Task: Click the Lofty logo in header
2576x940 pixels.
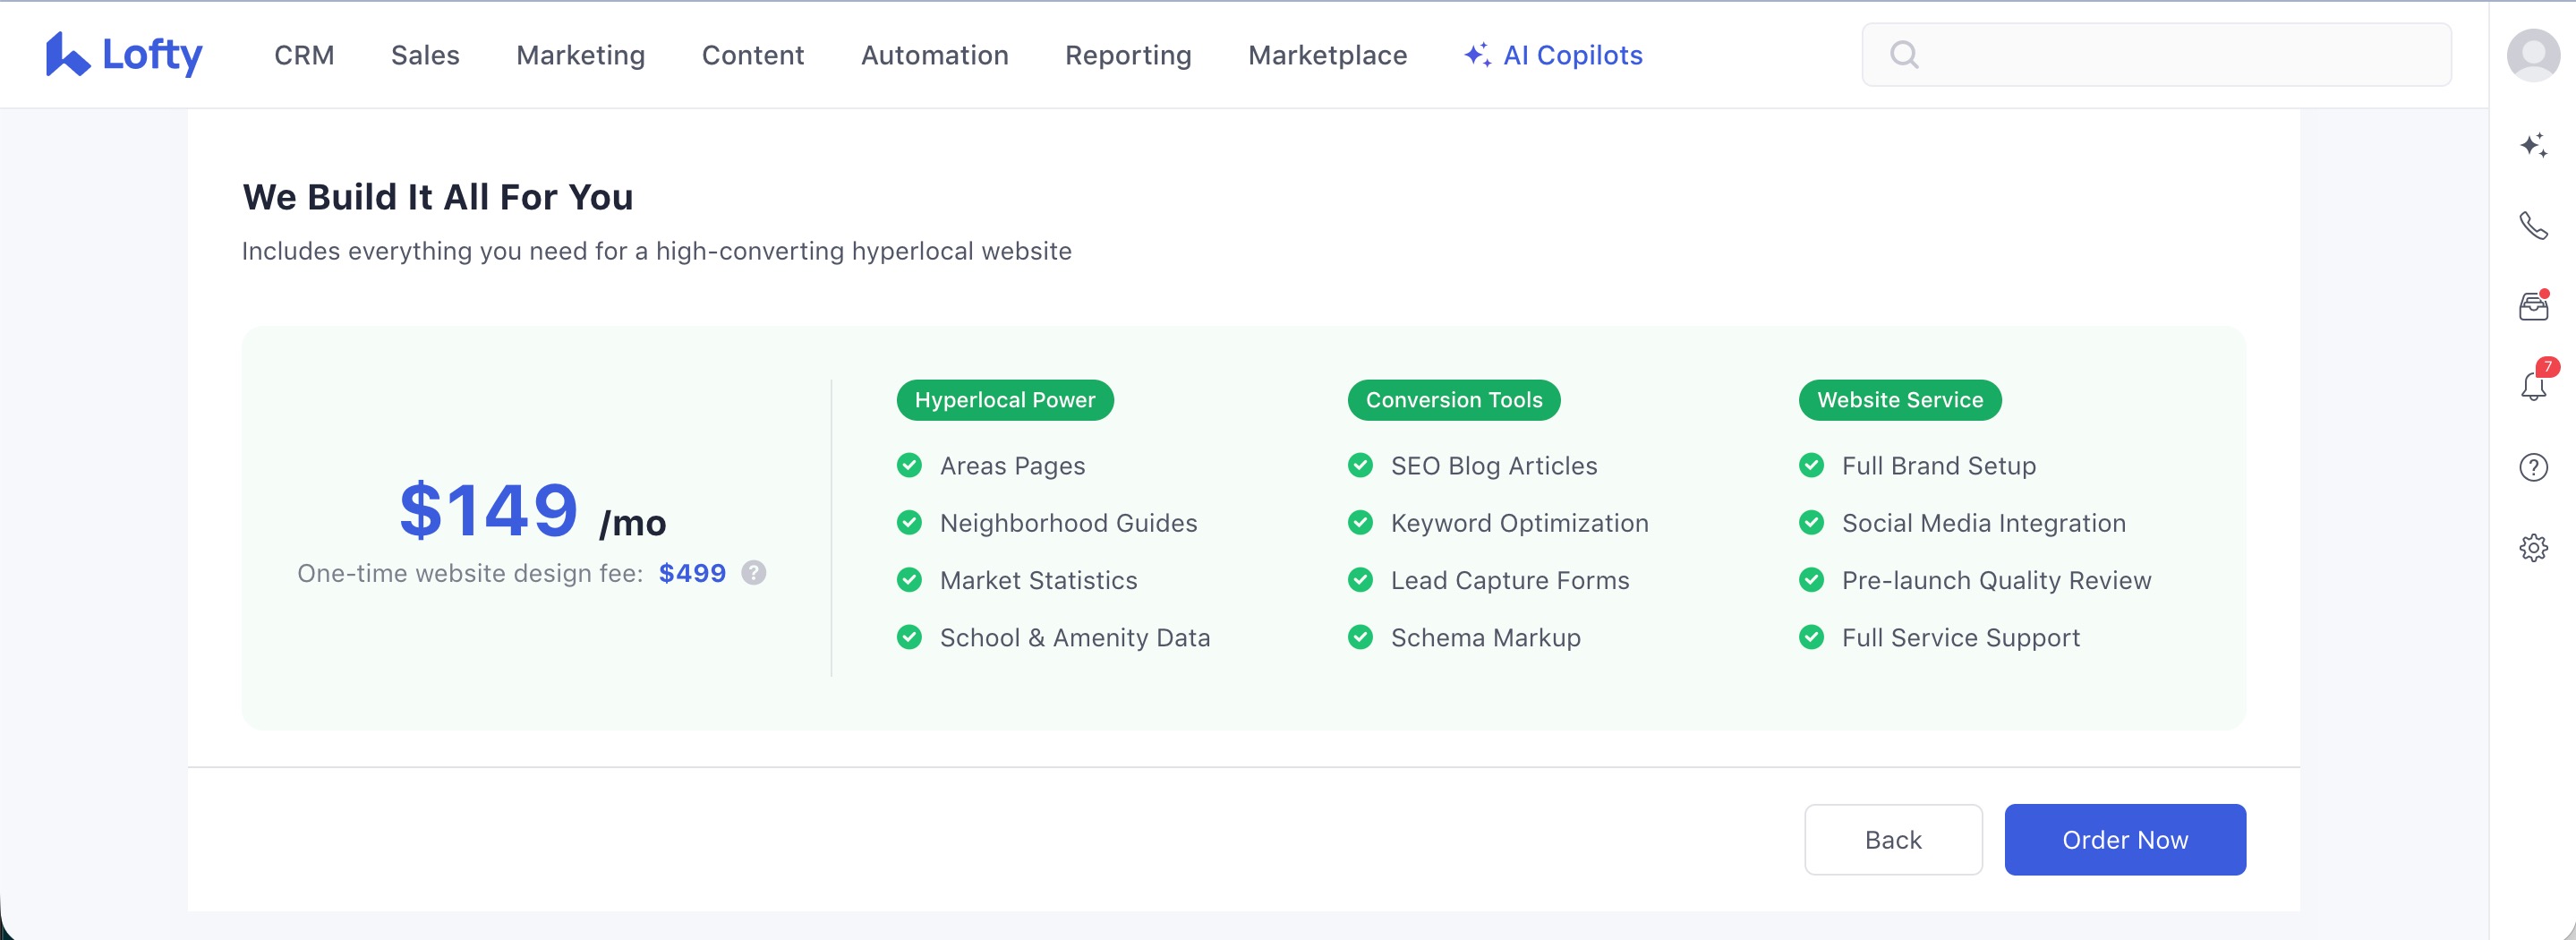Action: tap(124, 55)
